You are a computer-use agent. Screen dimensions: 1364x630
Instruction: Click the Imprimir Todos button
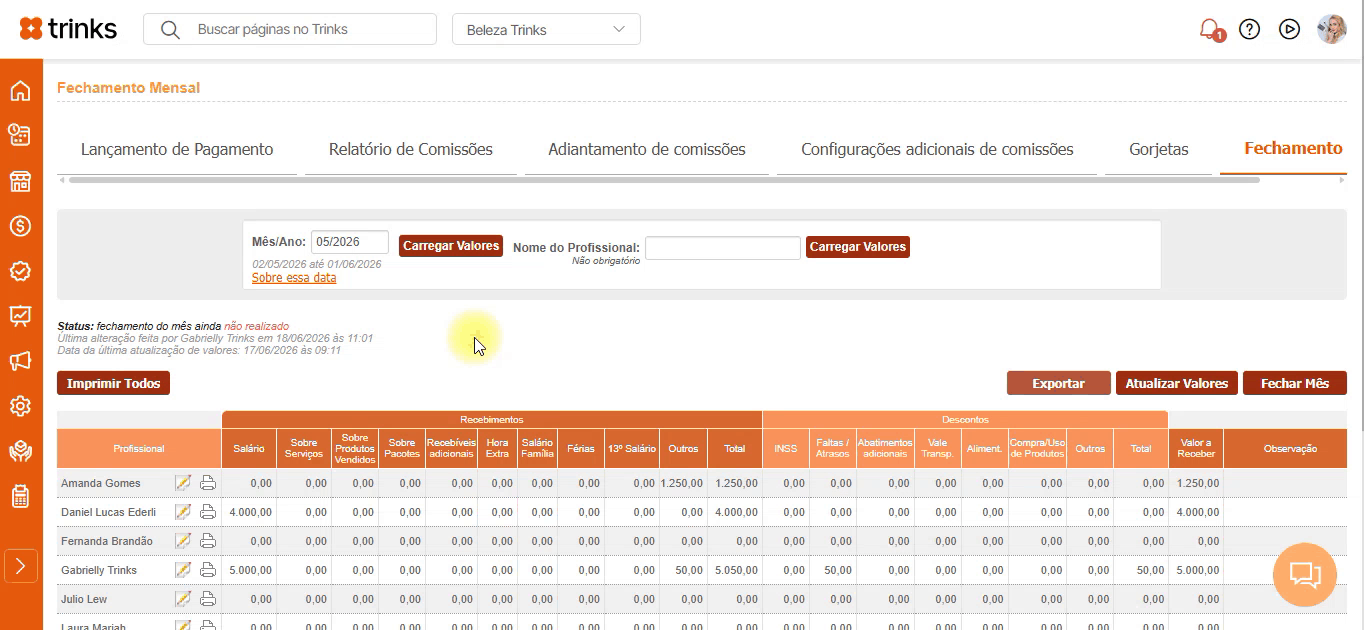[114, 383]
